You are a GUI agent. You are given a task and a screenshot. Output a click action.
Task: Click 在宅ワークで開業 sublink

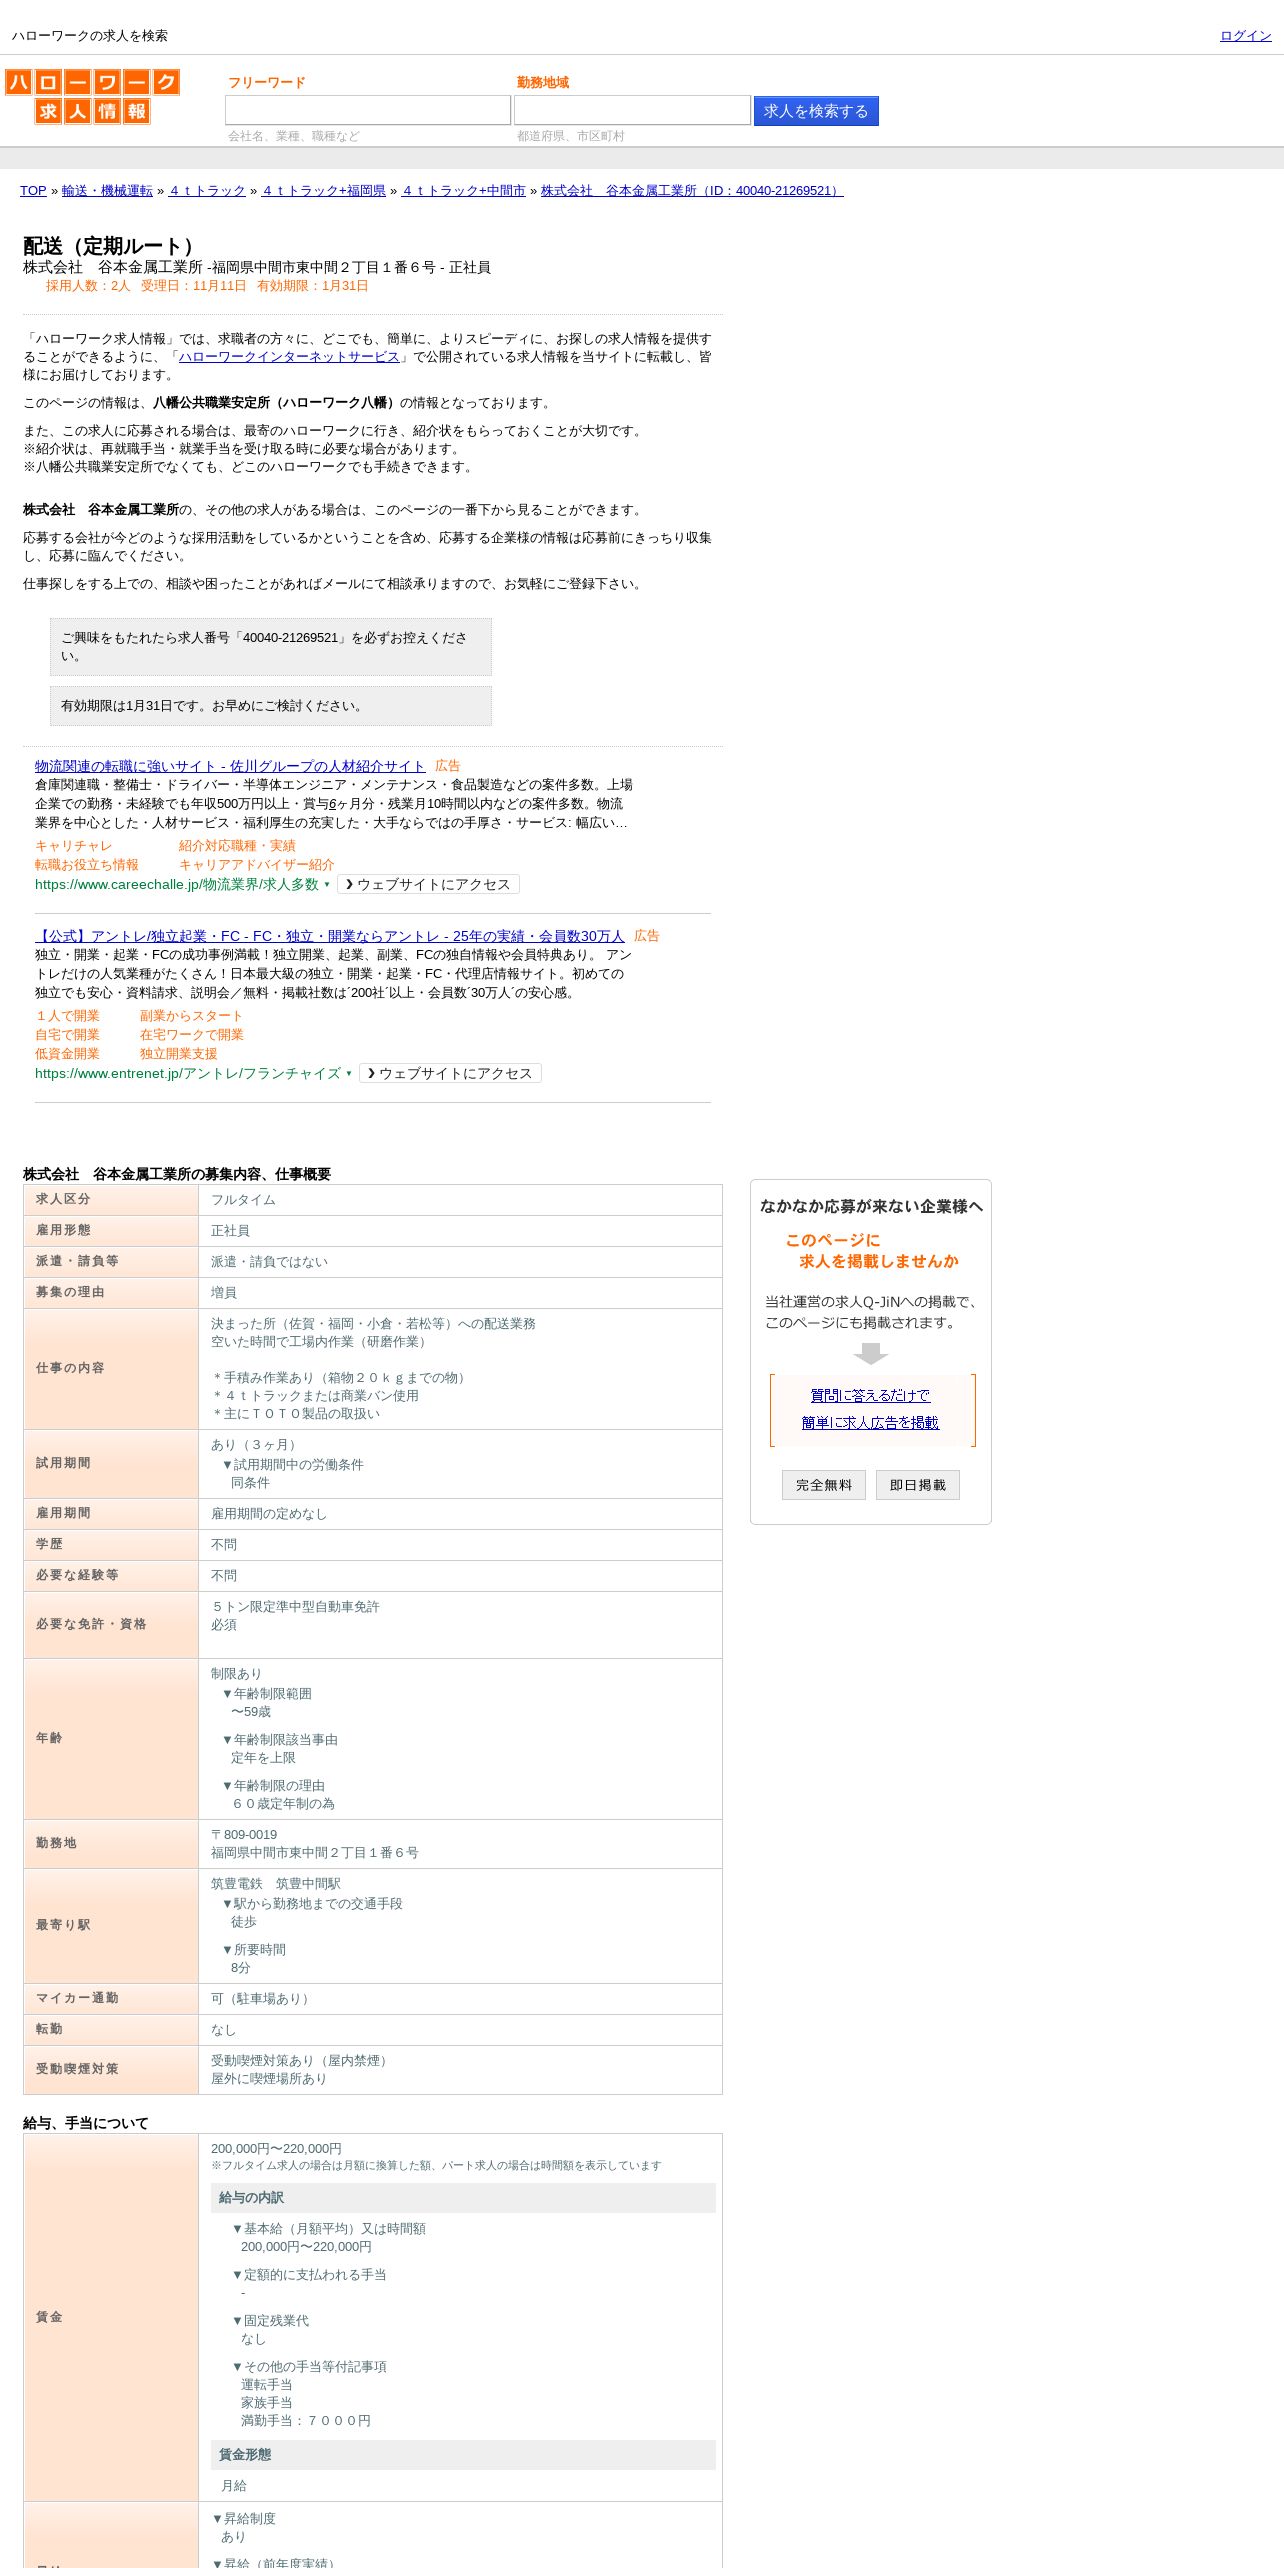coord(192,1035)
